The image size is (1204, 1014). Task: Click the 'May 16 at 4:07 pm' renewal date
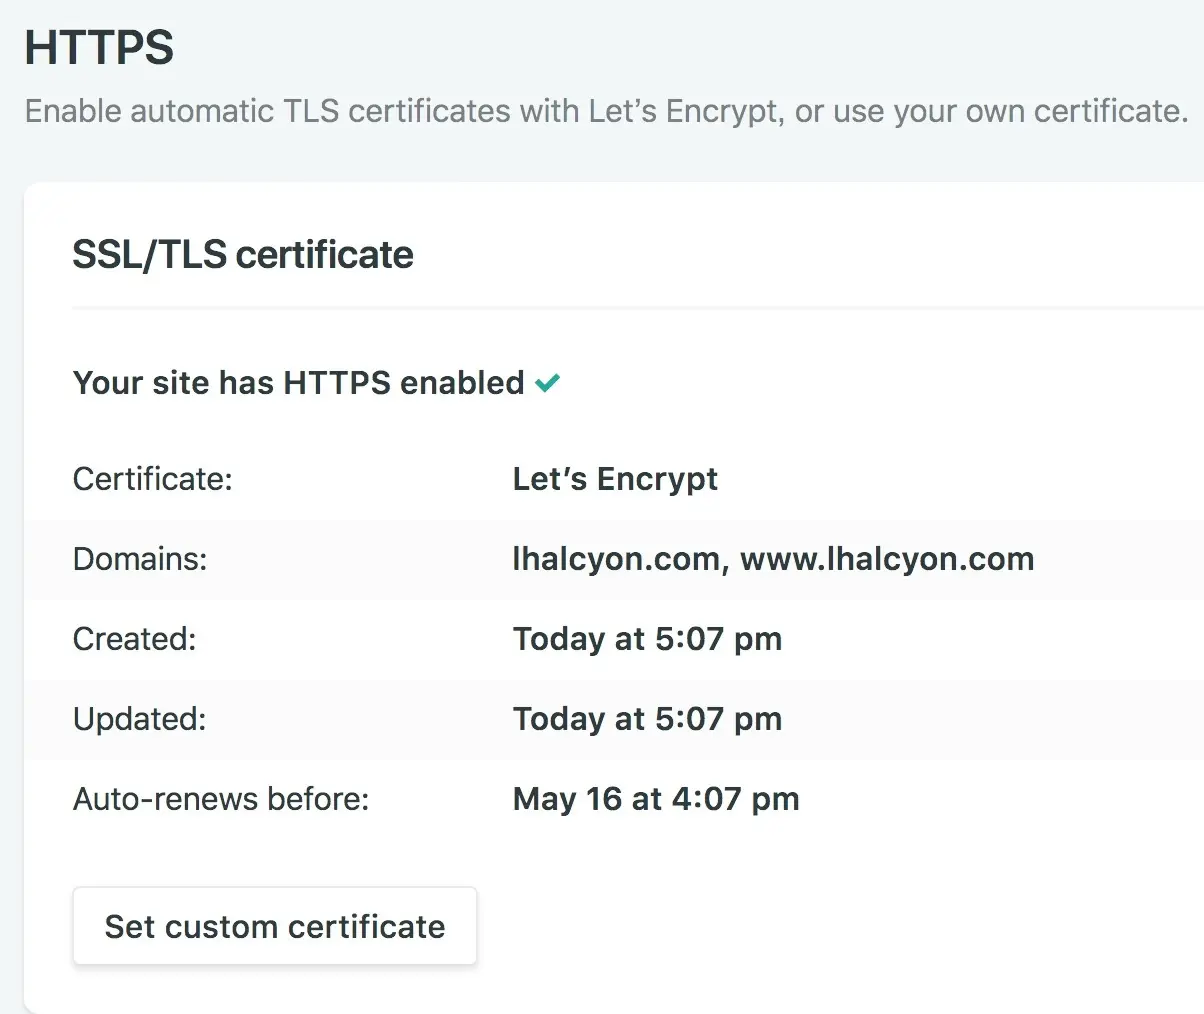[x=656, y=799]
